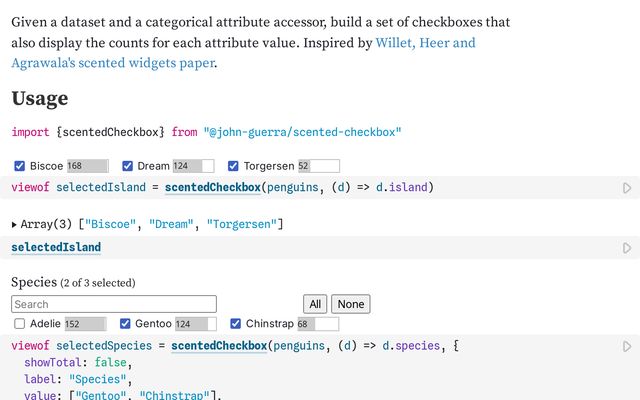Click the Adelie count bar showing 152

tap(85, 324)
